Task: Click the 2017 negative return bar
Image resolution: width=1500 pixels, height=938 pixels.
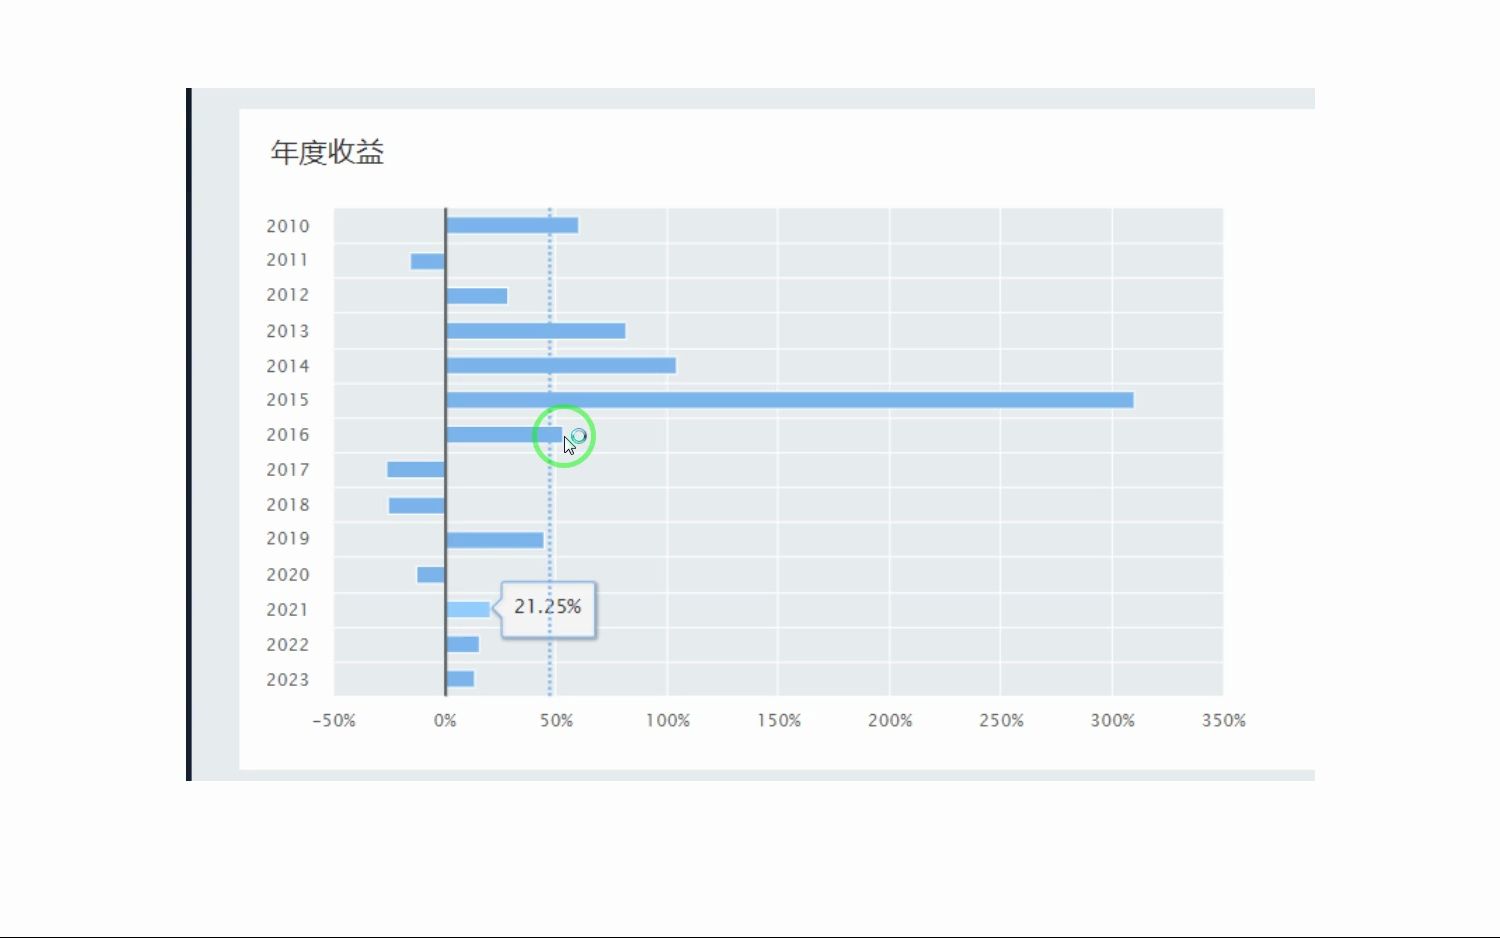Action: [x=417, y=469]
